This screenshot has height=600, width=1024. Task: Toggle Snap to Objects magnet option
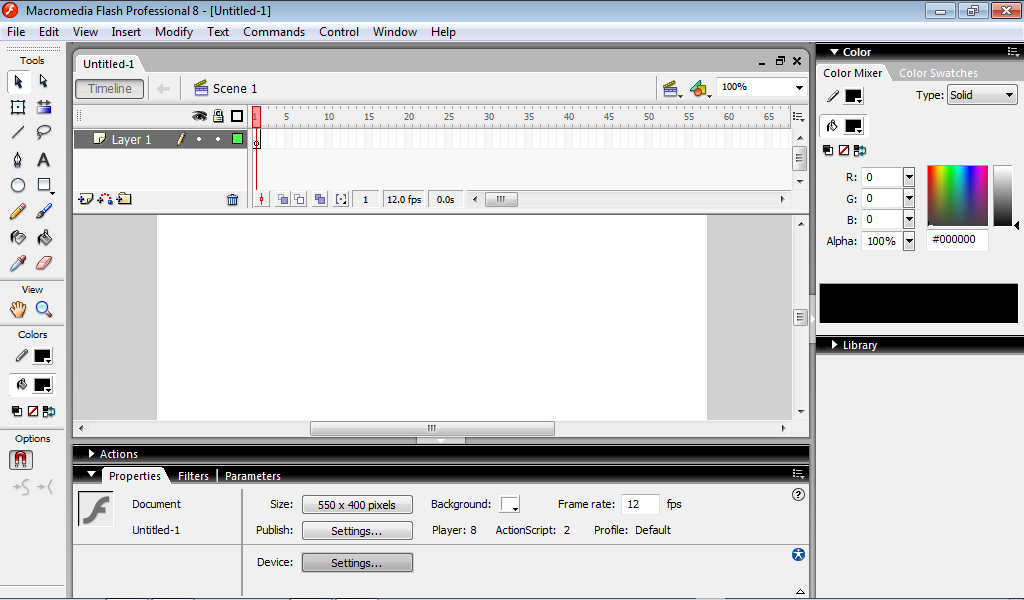point(21,460)
